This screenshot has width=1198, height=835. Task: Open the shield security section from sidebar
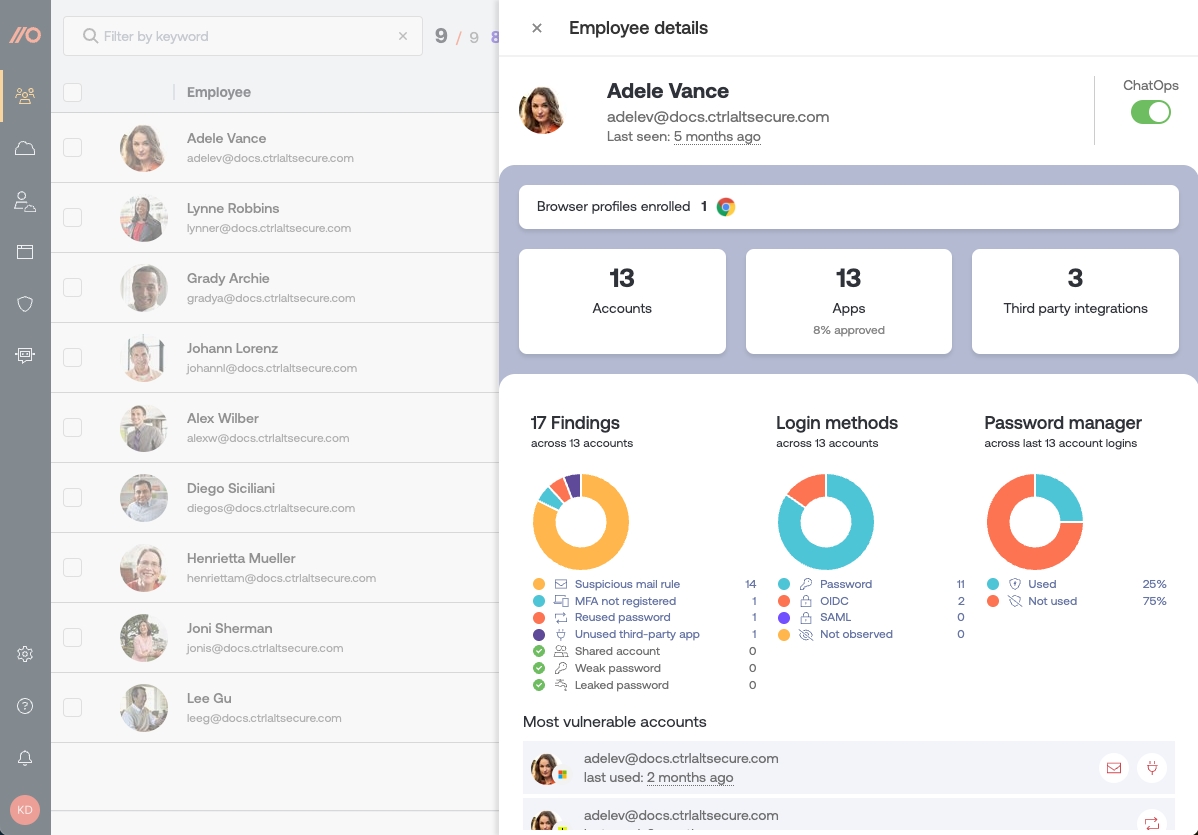coord(24,303)
